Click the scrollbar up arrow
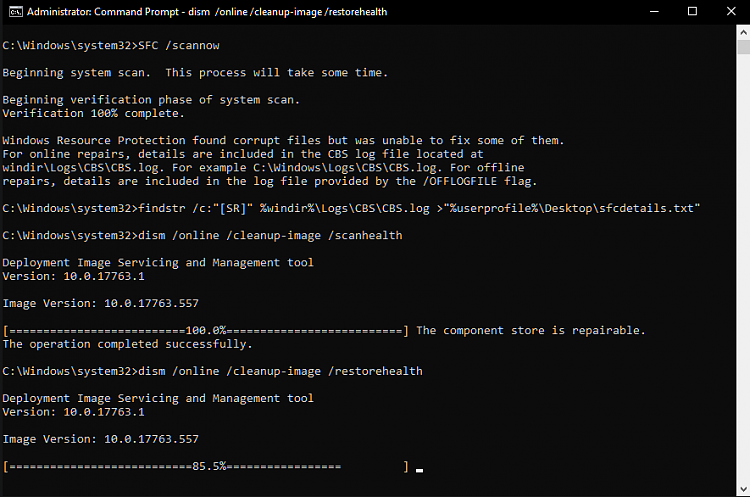This screenshot has height=497, width=750. click(743, 33)
